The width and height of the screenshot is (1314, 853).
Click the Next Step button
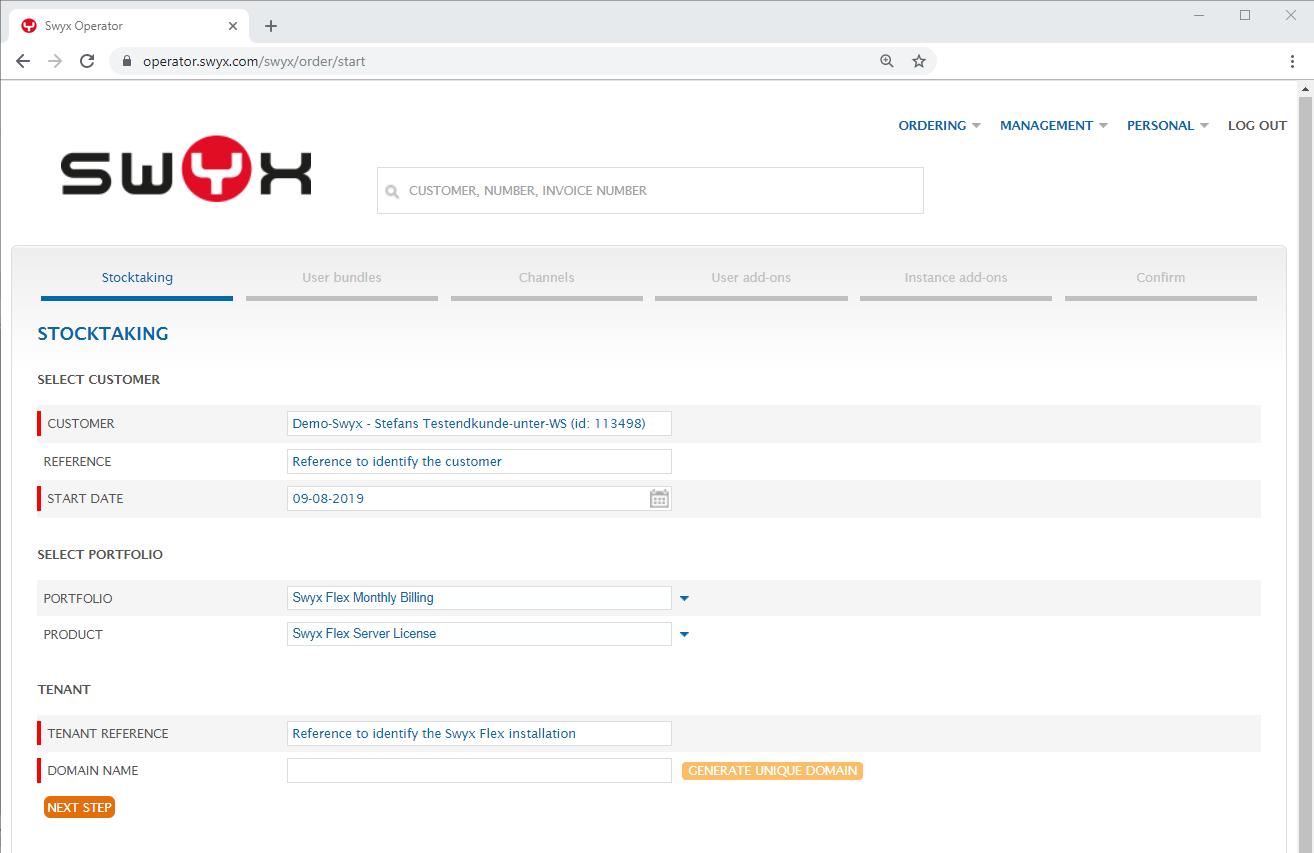click(79, 807)
